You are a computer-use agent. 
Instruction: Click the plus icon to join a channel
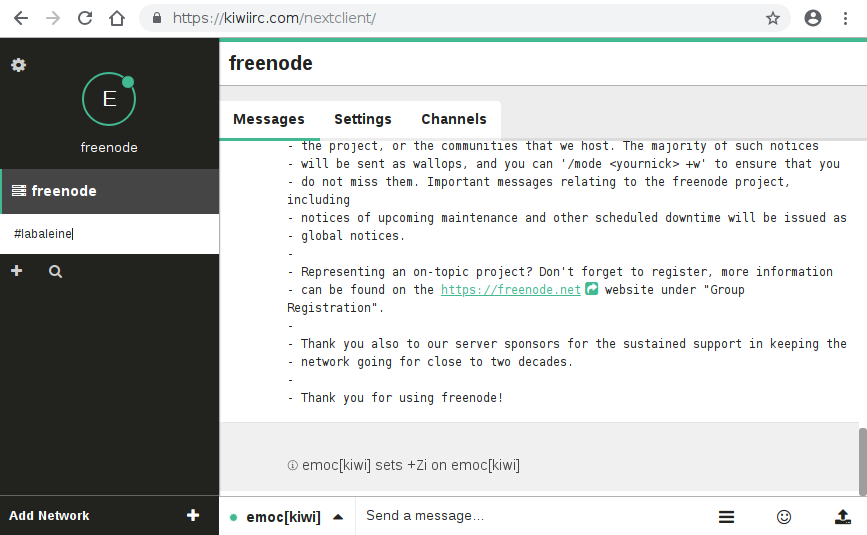(17, 271)
